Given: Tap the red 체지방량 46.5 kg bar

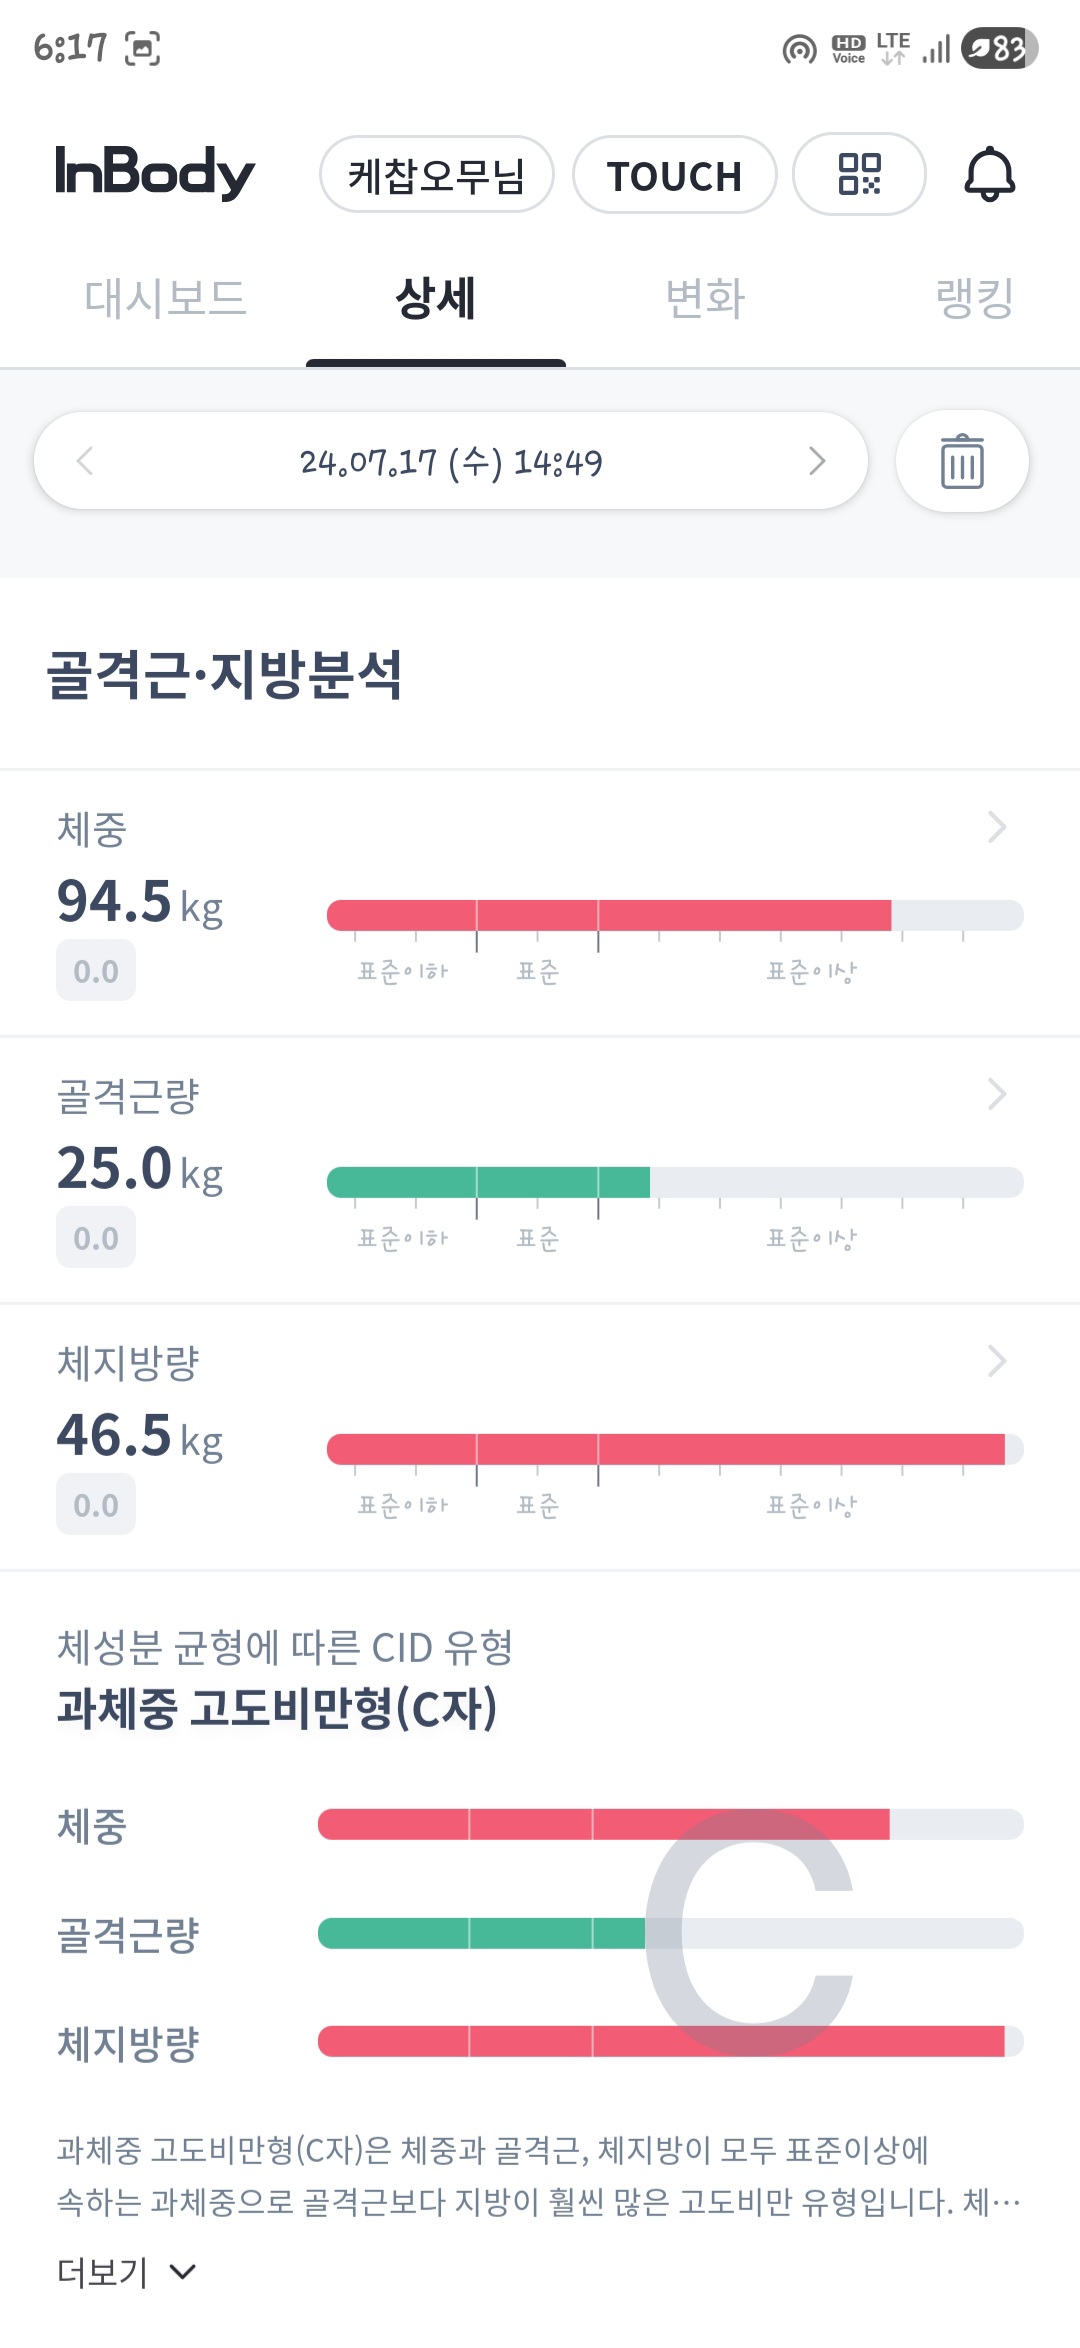Looking at the screenshot, I should click(x=665, y=1449).
